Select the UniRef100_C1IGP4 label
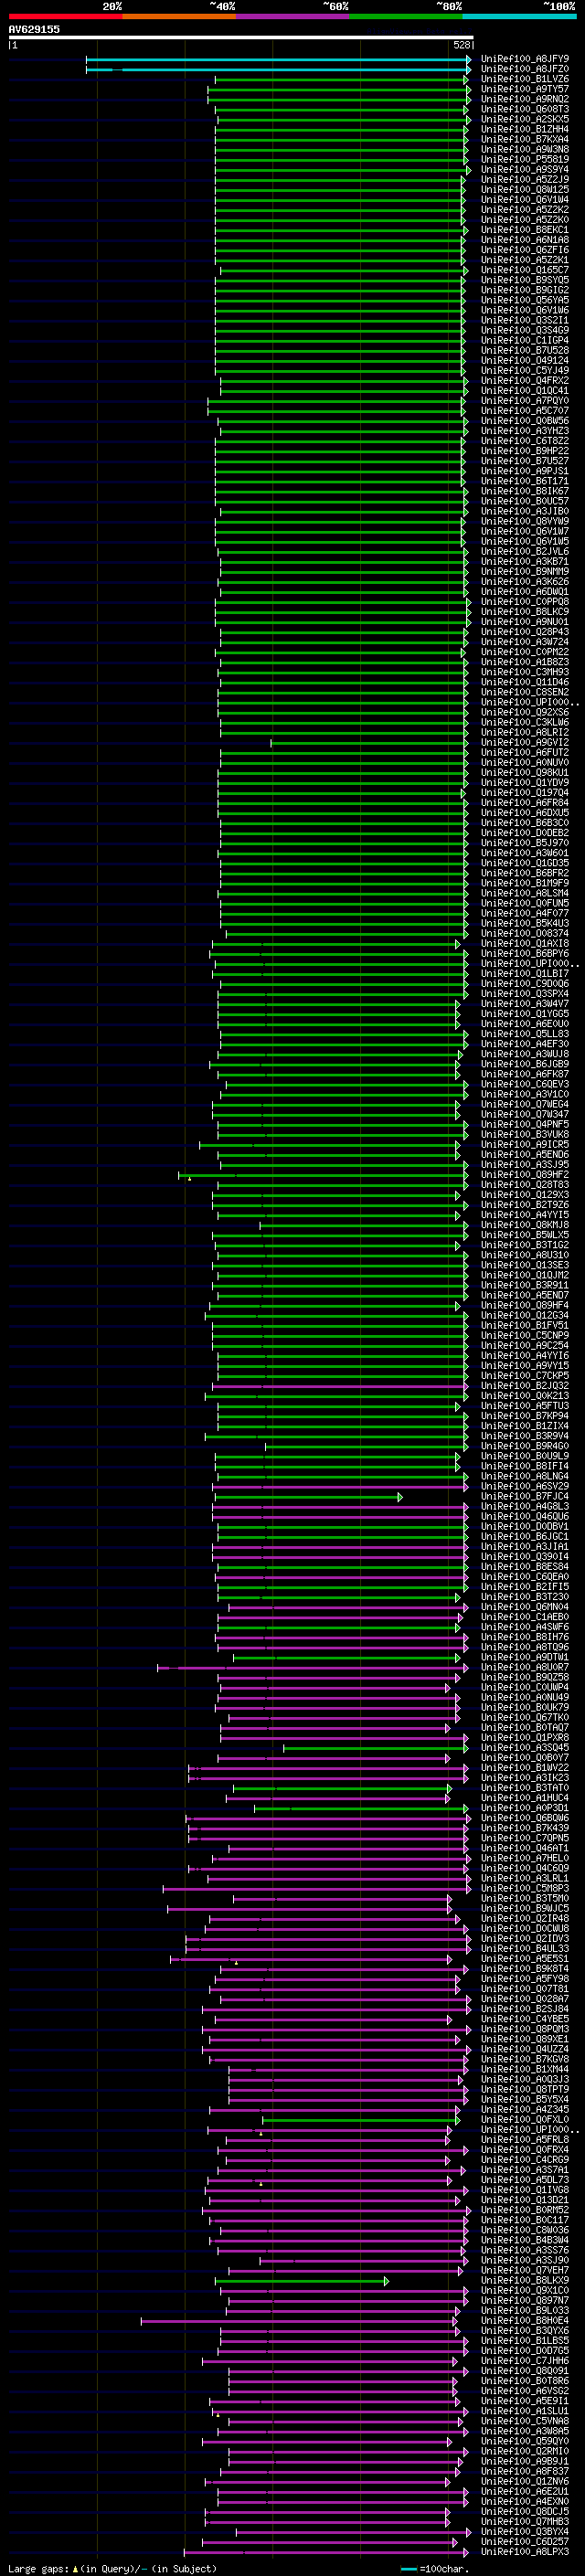Image resolution: width=585 pixels, height=2576 pixels. (525, 340)
